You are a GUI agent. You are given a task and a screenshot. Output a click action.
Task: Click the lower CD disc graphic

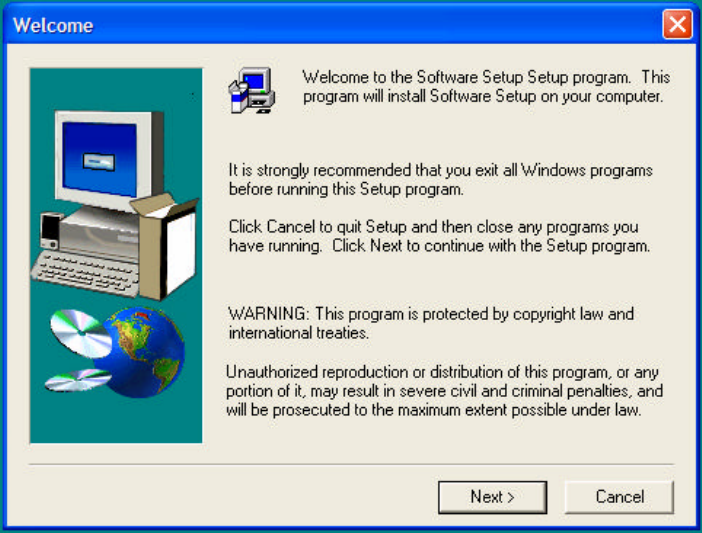tap(78, 380)
